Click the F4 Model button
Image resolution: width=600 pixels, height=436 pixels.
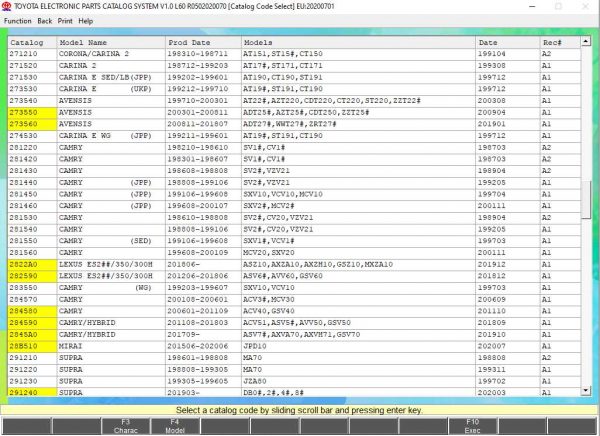(x=175, y=426)
